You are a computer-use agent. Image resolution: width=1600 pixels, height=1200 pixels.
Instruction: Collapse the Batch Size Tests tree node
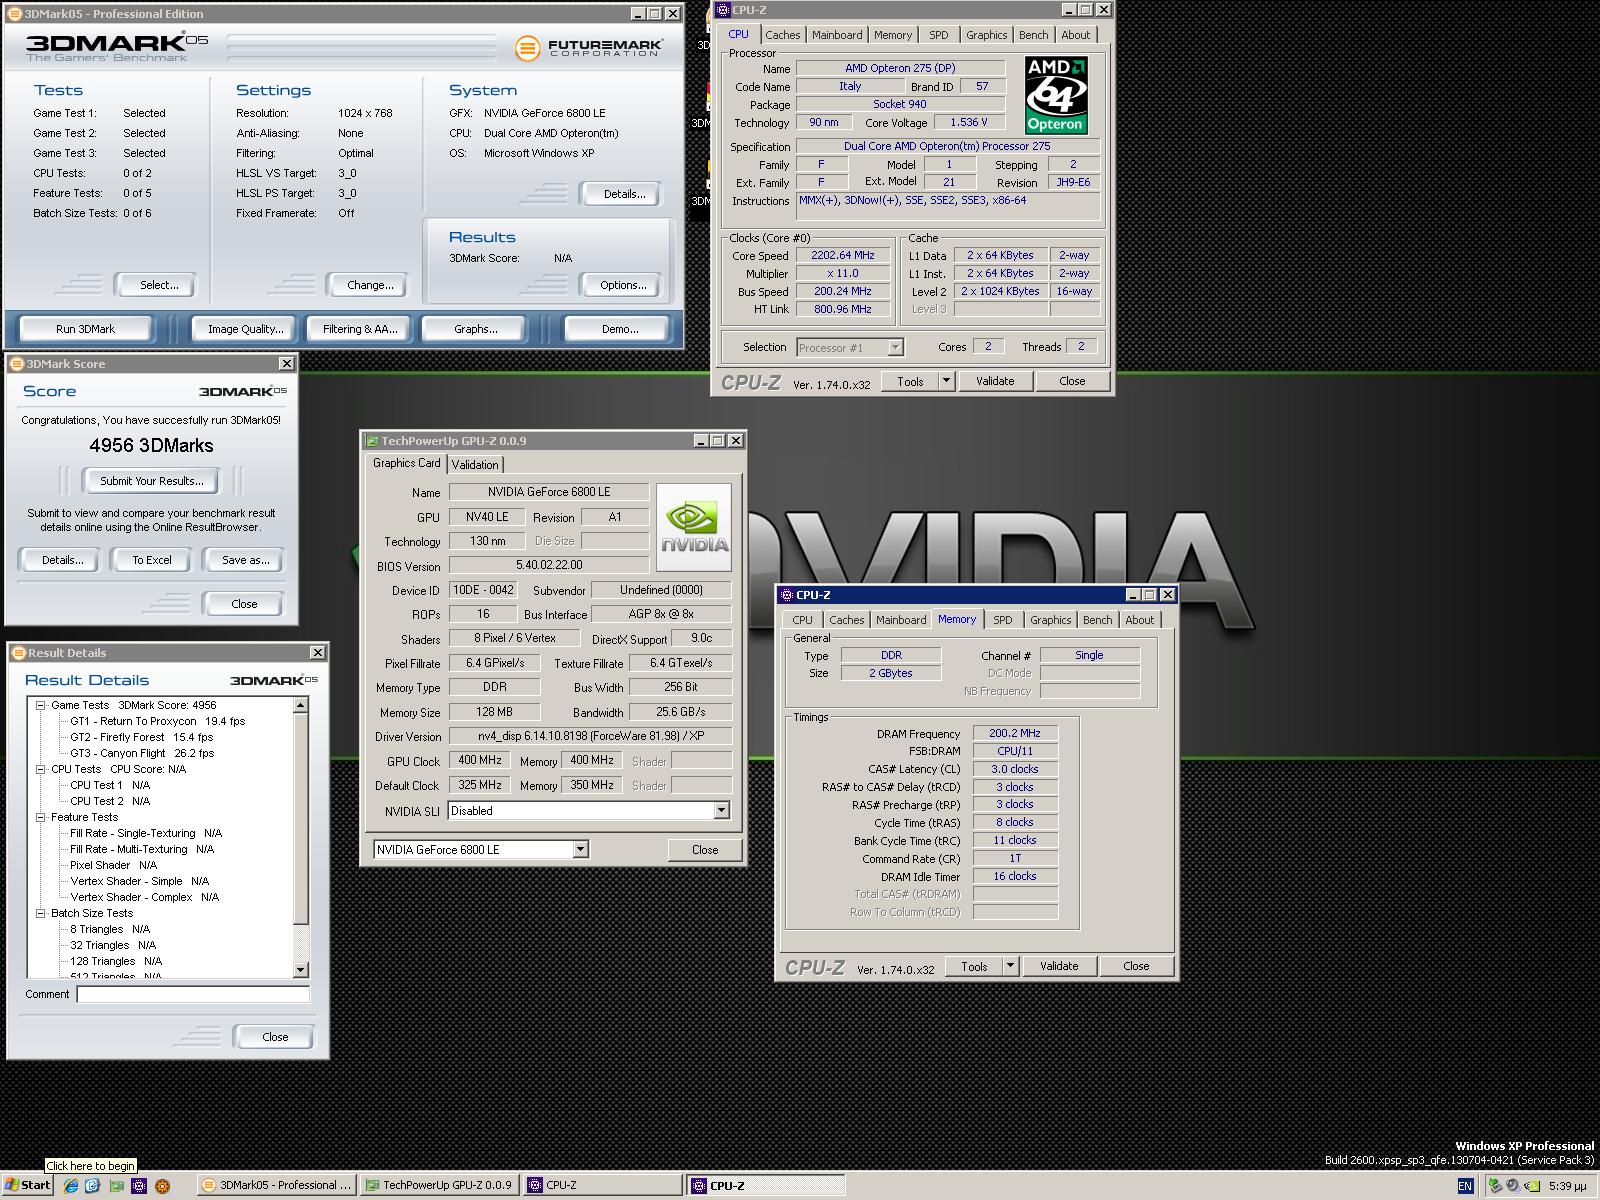41,913
